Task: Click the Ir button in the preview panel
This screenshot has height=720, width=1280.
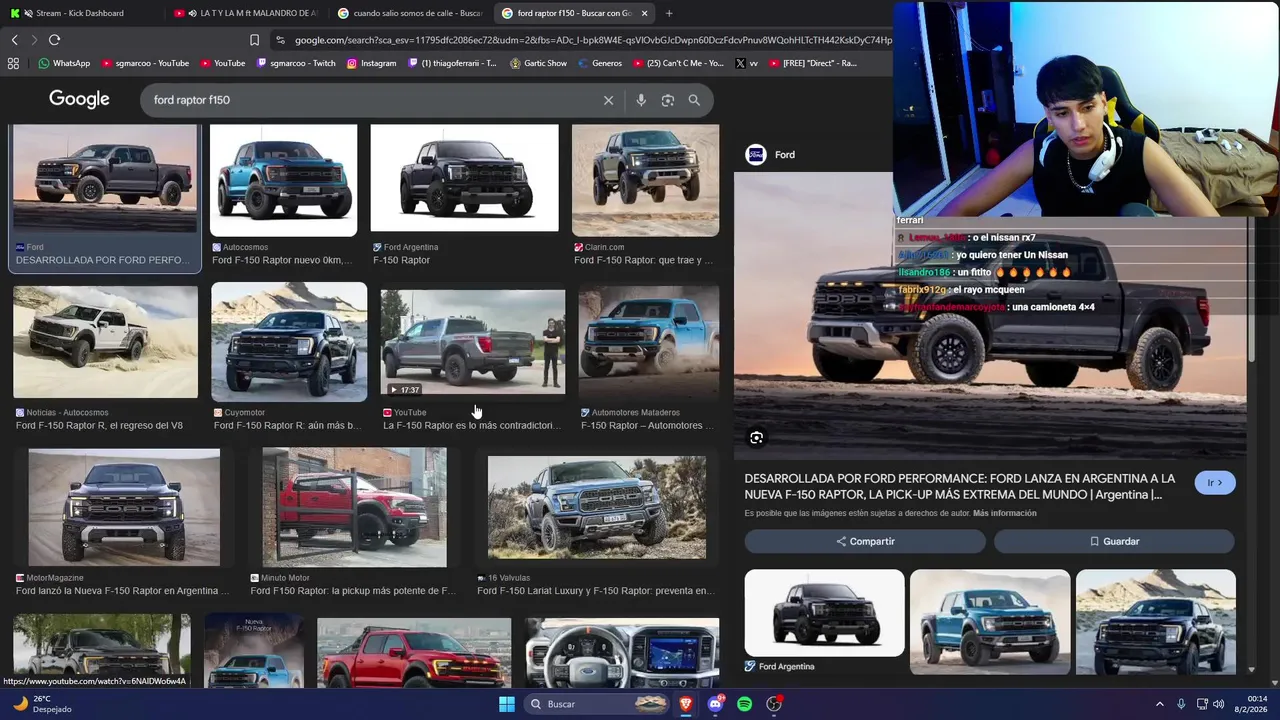Action: pyautogui.click(x=1215, y=483)
